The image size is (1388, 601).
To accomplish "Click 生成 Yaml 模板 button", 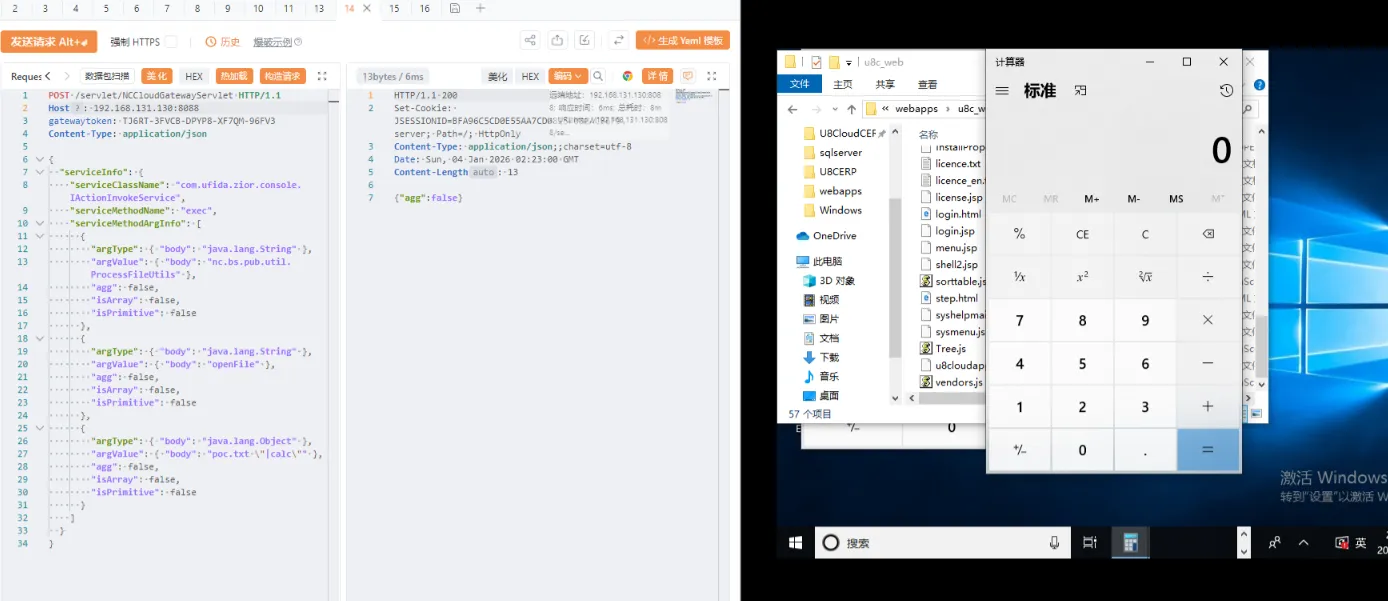I will point(683,41).
